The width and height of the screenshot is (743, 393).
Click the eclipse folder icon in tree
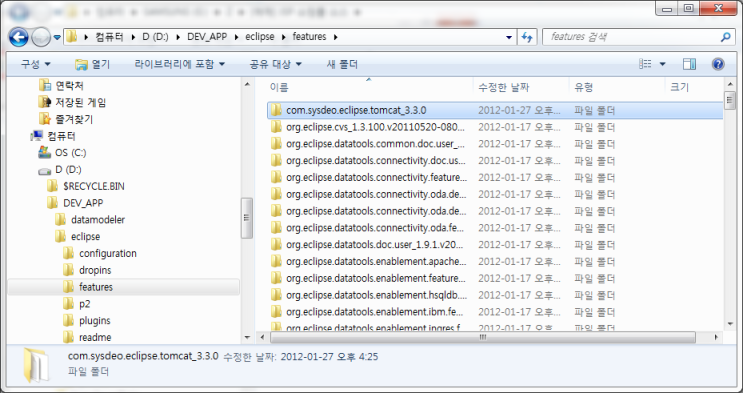60,237
